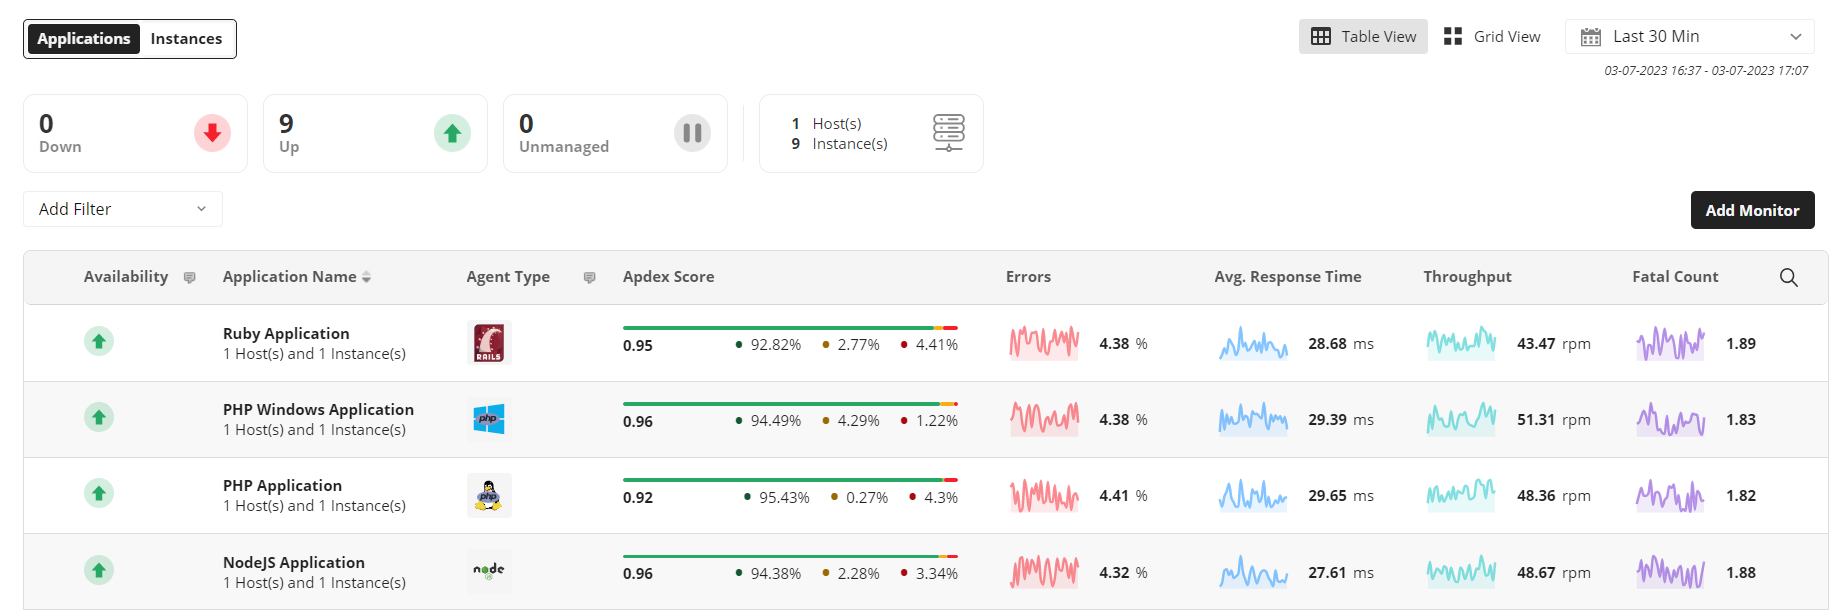The height and width of the screenshot is (610, 1835).
Task: Click the Ruby on Rails agent icon
Action: click(489, 342)
